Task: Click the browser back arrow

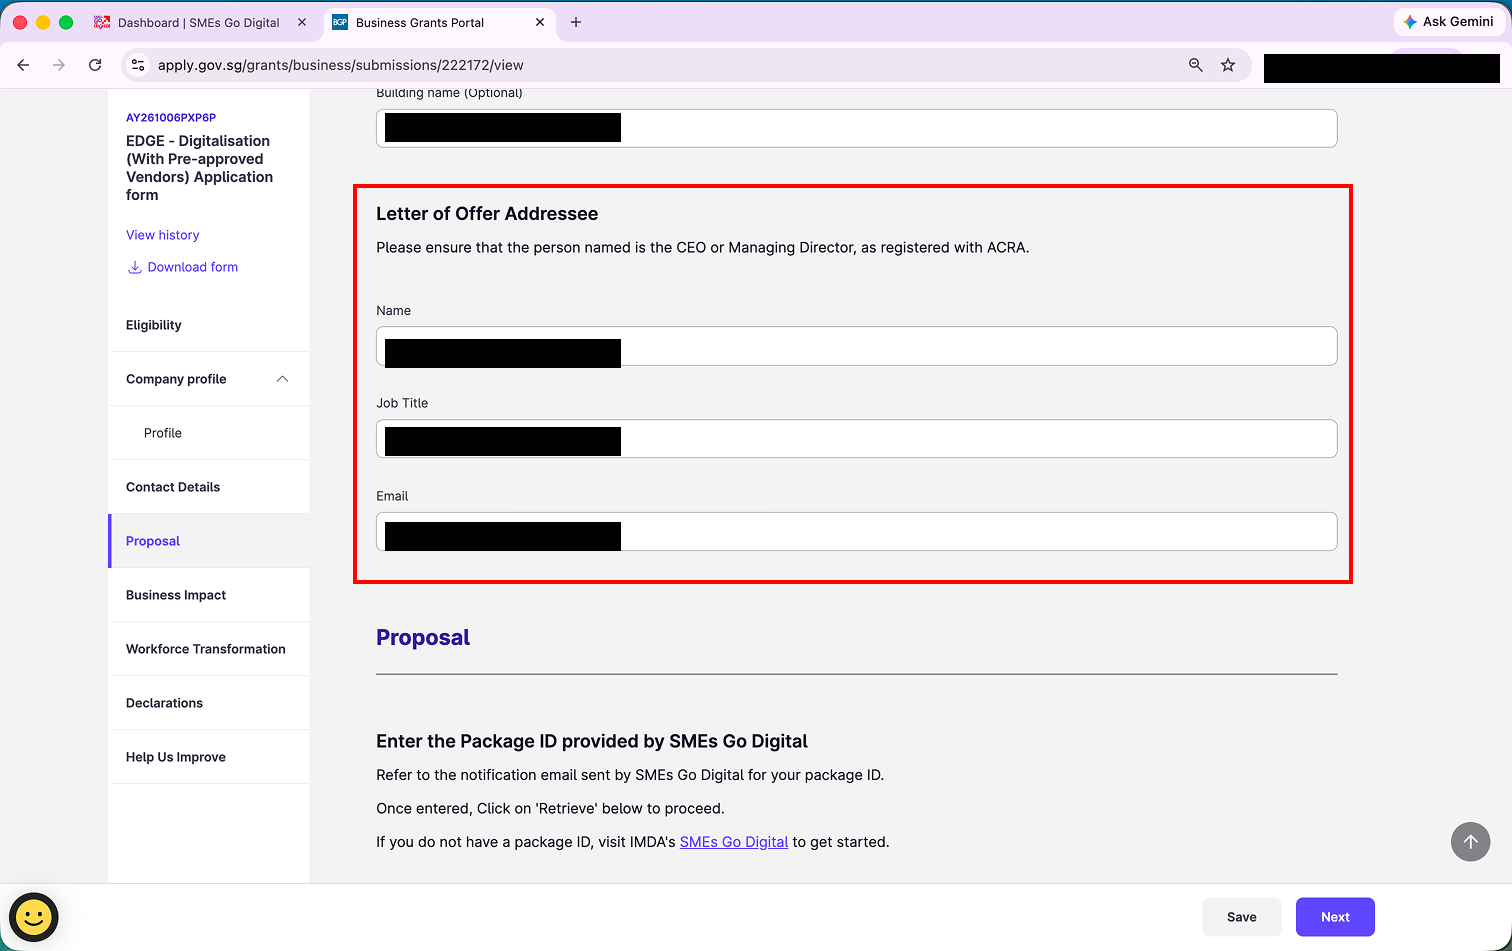Action: [x=24, y=65]
